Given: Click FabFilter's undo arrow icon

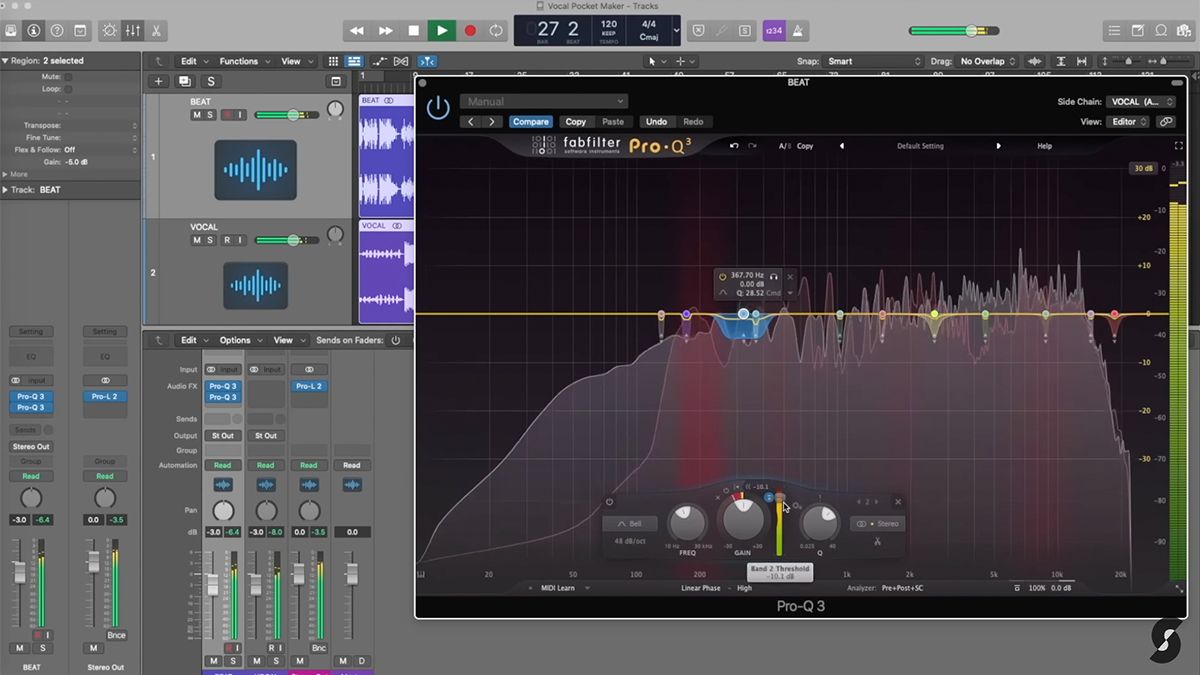Looking at the screenshot, I should (x=734, y=146).
